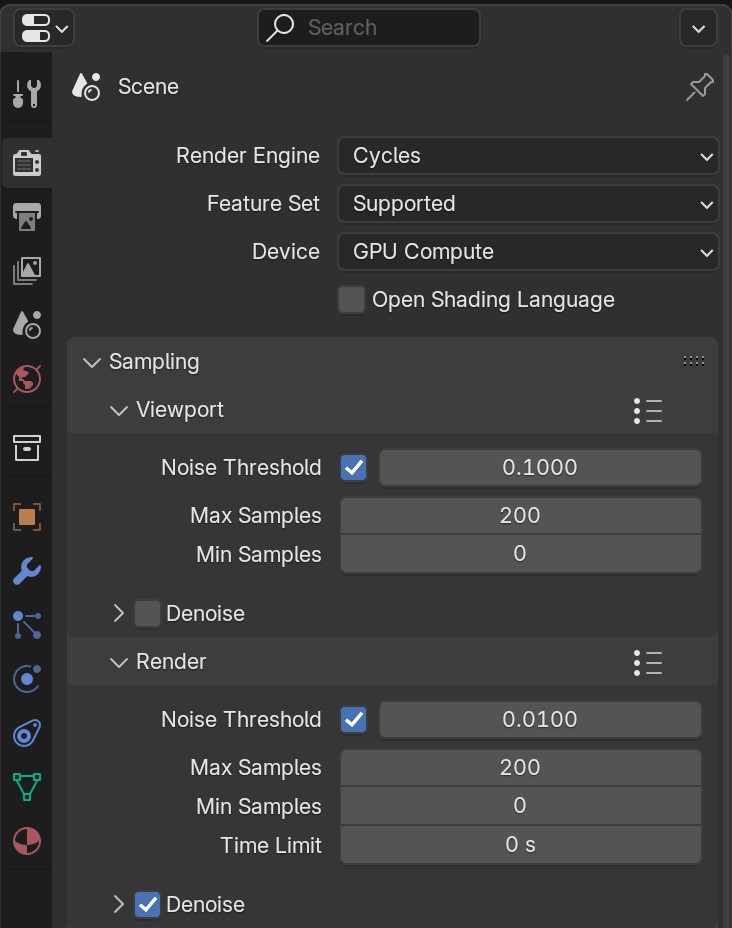Collapse the Viewport subpanel
732x928 pixels.
tap(119, 410)
